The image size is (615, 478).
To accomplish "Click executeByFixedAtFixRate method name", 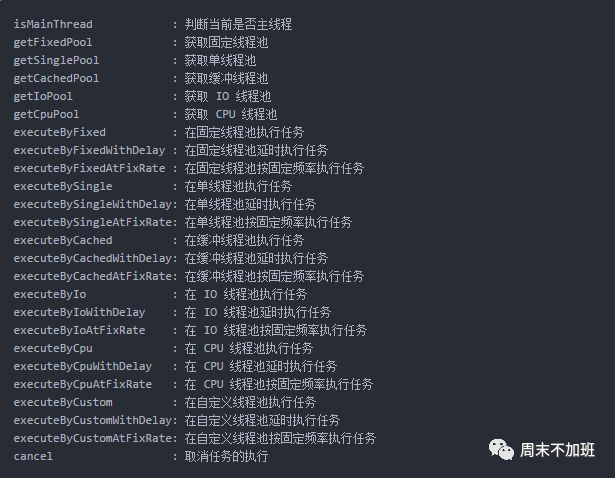I will click(x=89, y=168).
